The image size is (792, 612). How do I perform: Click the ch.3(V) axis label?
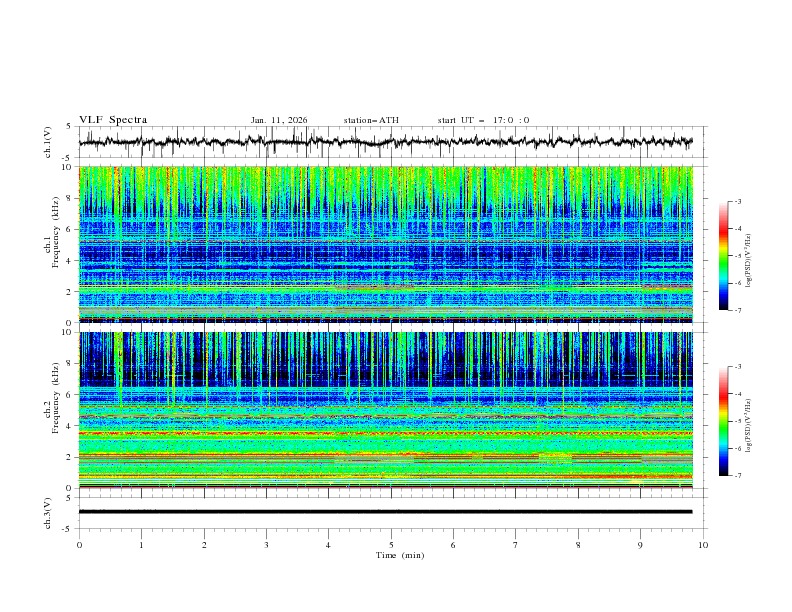point(48,512)
